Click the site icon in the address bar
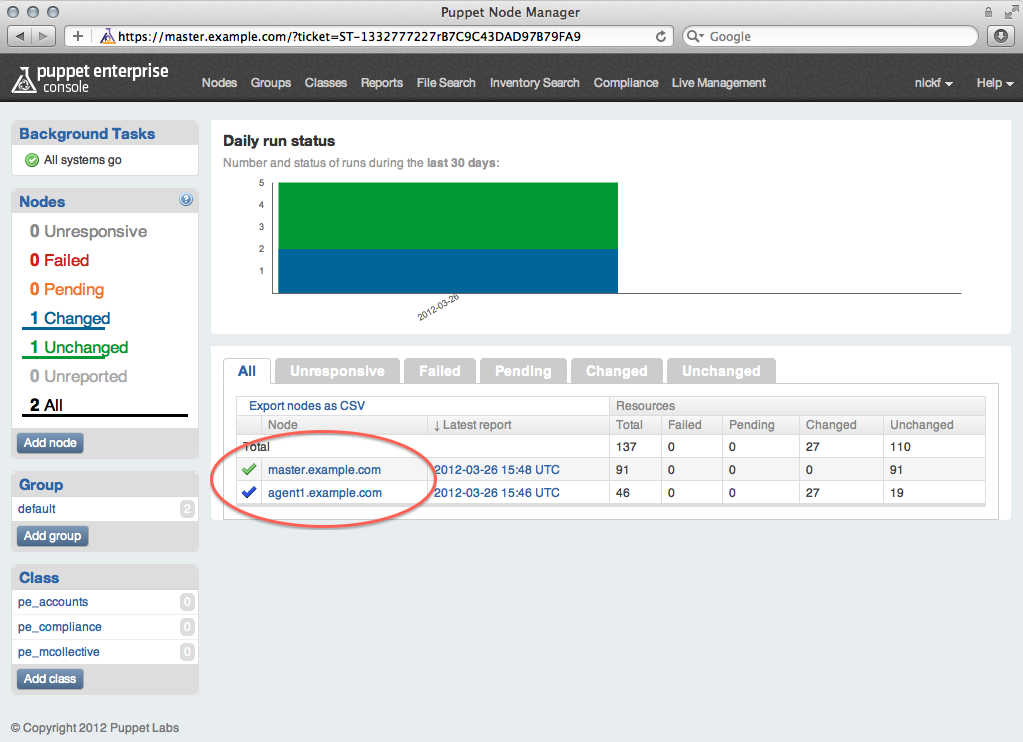Screen dimensions: 1023x742 108,37
